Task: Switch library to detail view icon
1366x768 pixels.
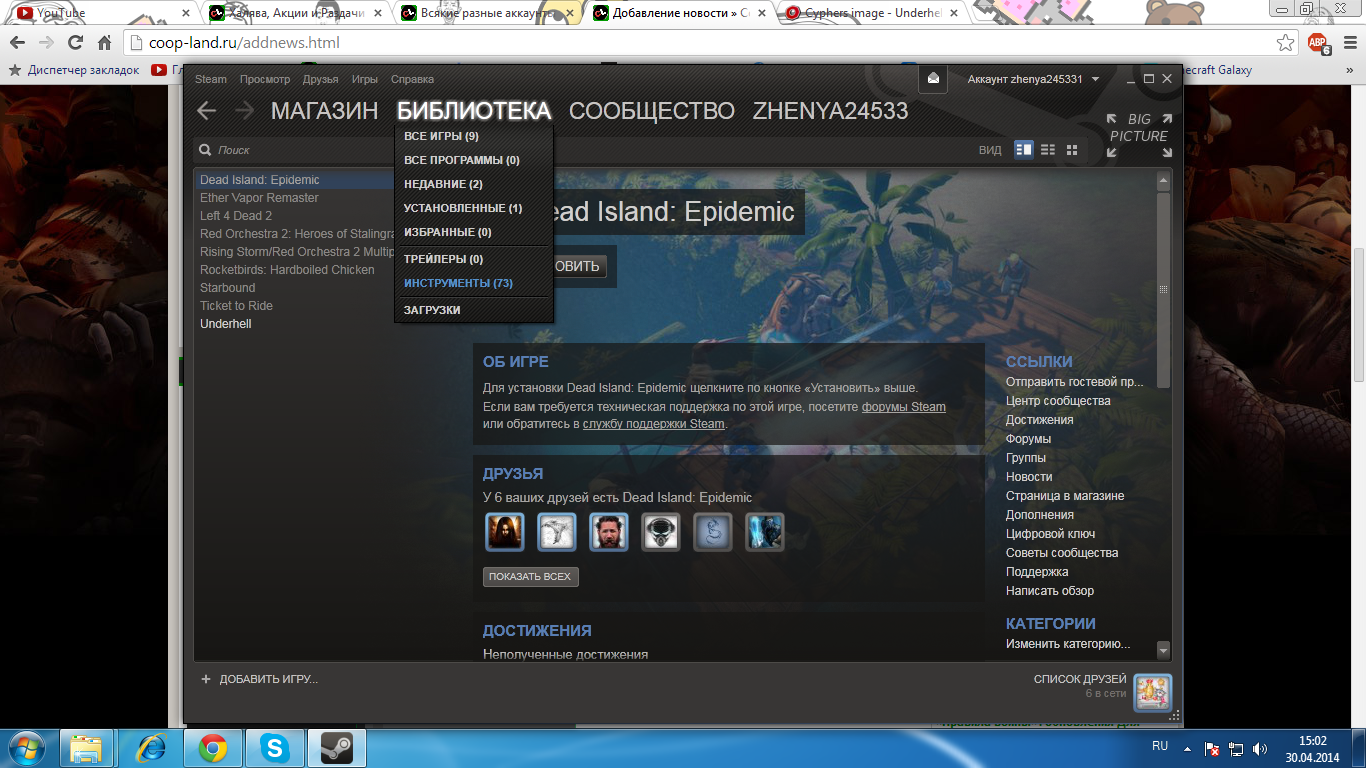Action: click(1023, 150)
